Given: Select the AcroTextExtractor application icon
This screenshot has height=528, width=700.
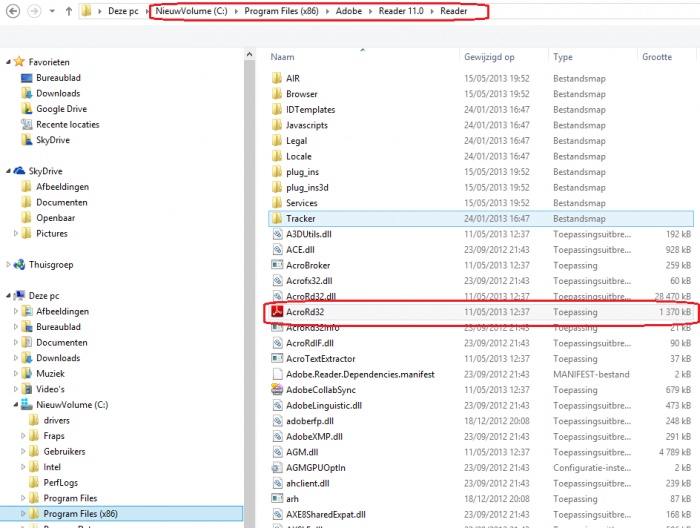Looking at the screenshot, I should (277, 358).
